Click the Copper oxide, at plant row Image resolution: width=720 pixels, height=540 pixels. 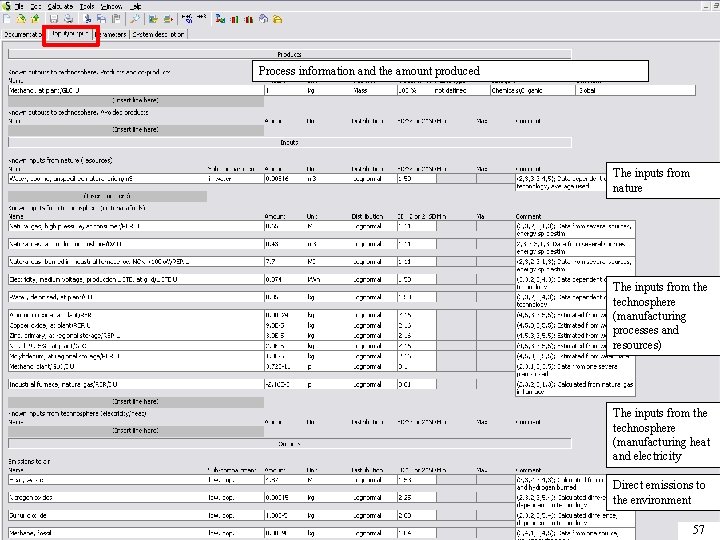[136, 326]
